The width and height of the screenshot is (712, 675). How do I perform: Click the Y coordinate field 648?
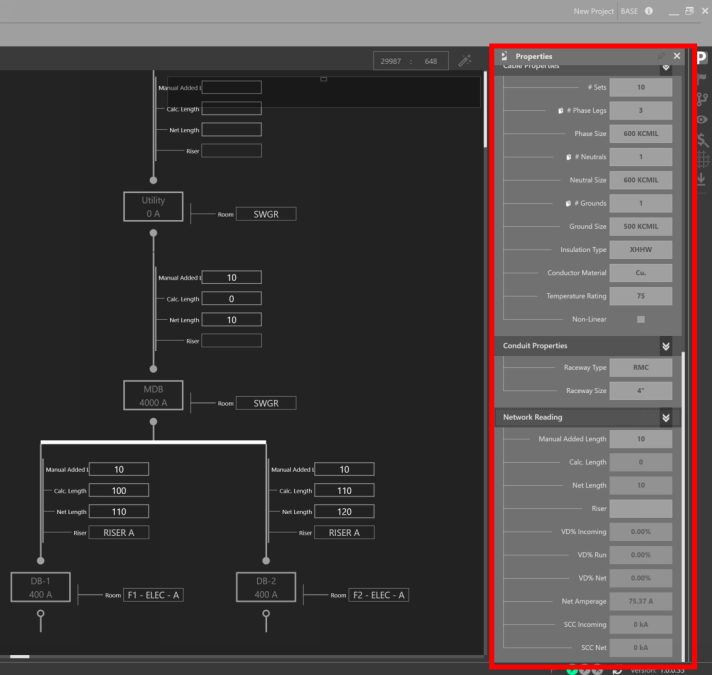430,61
